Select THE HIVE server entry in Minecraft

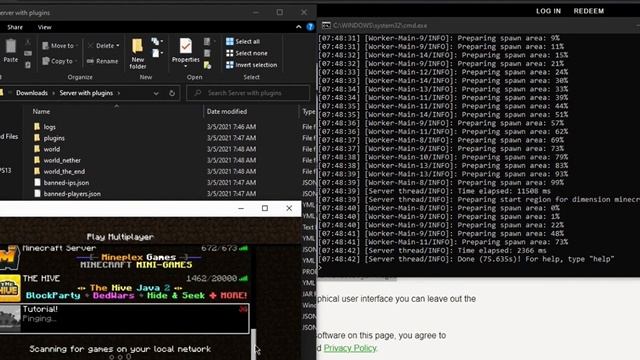tap(124, 288)
